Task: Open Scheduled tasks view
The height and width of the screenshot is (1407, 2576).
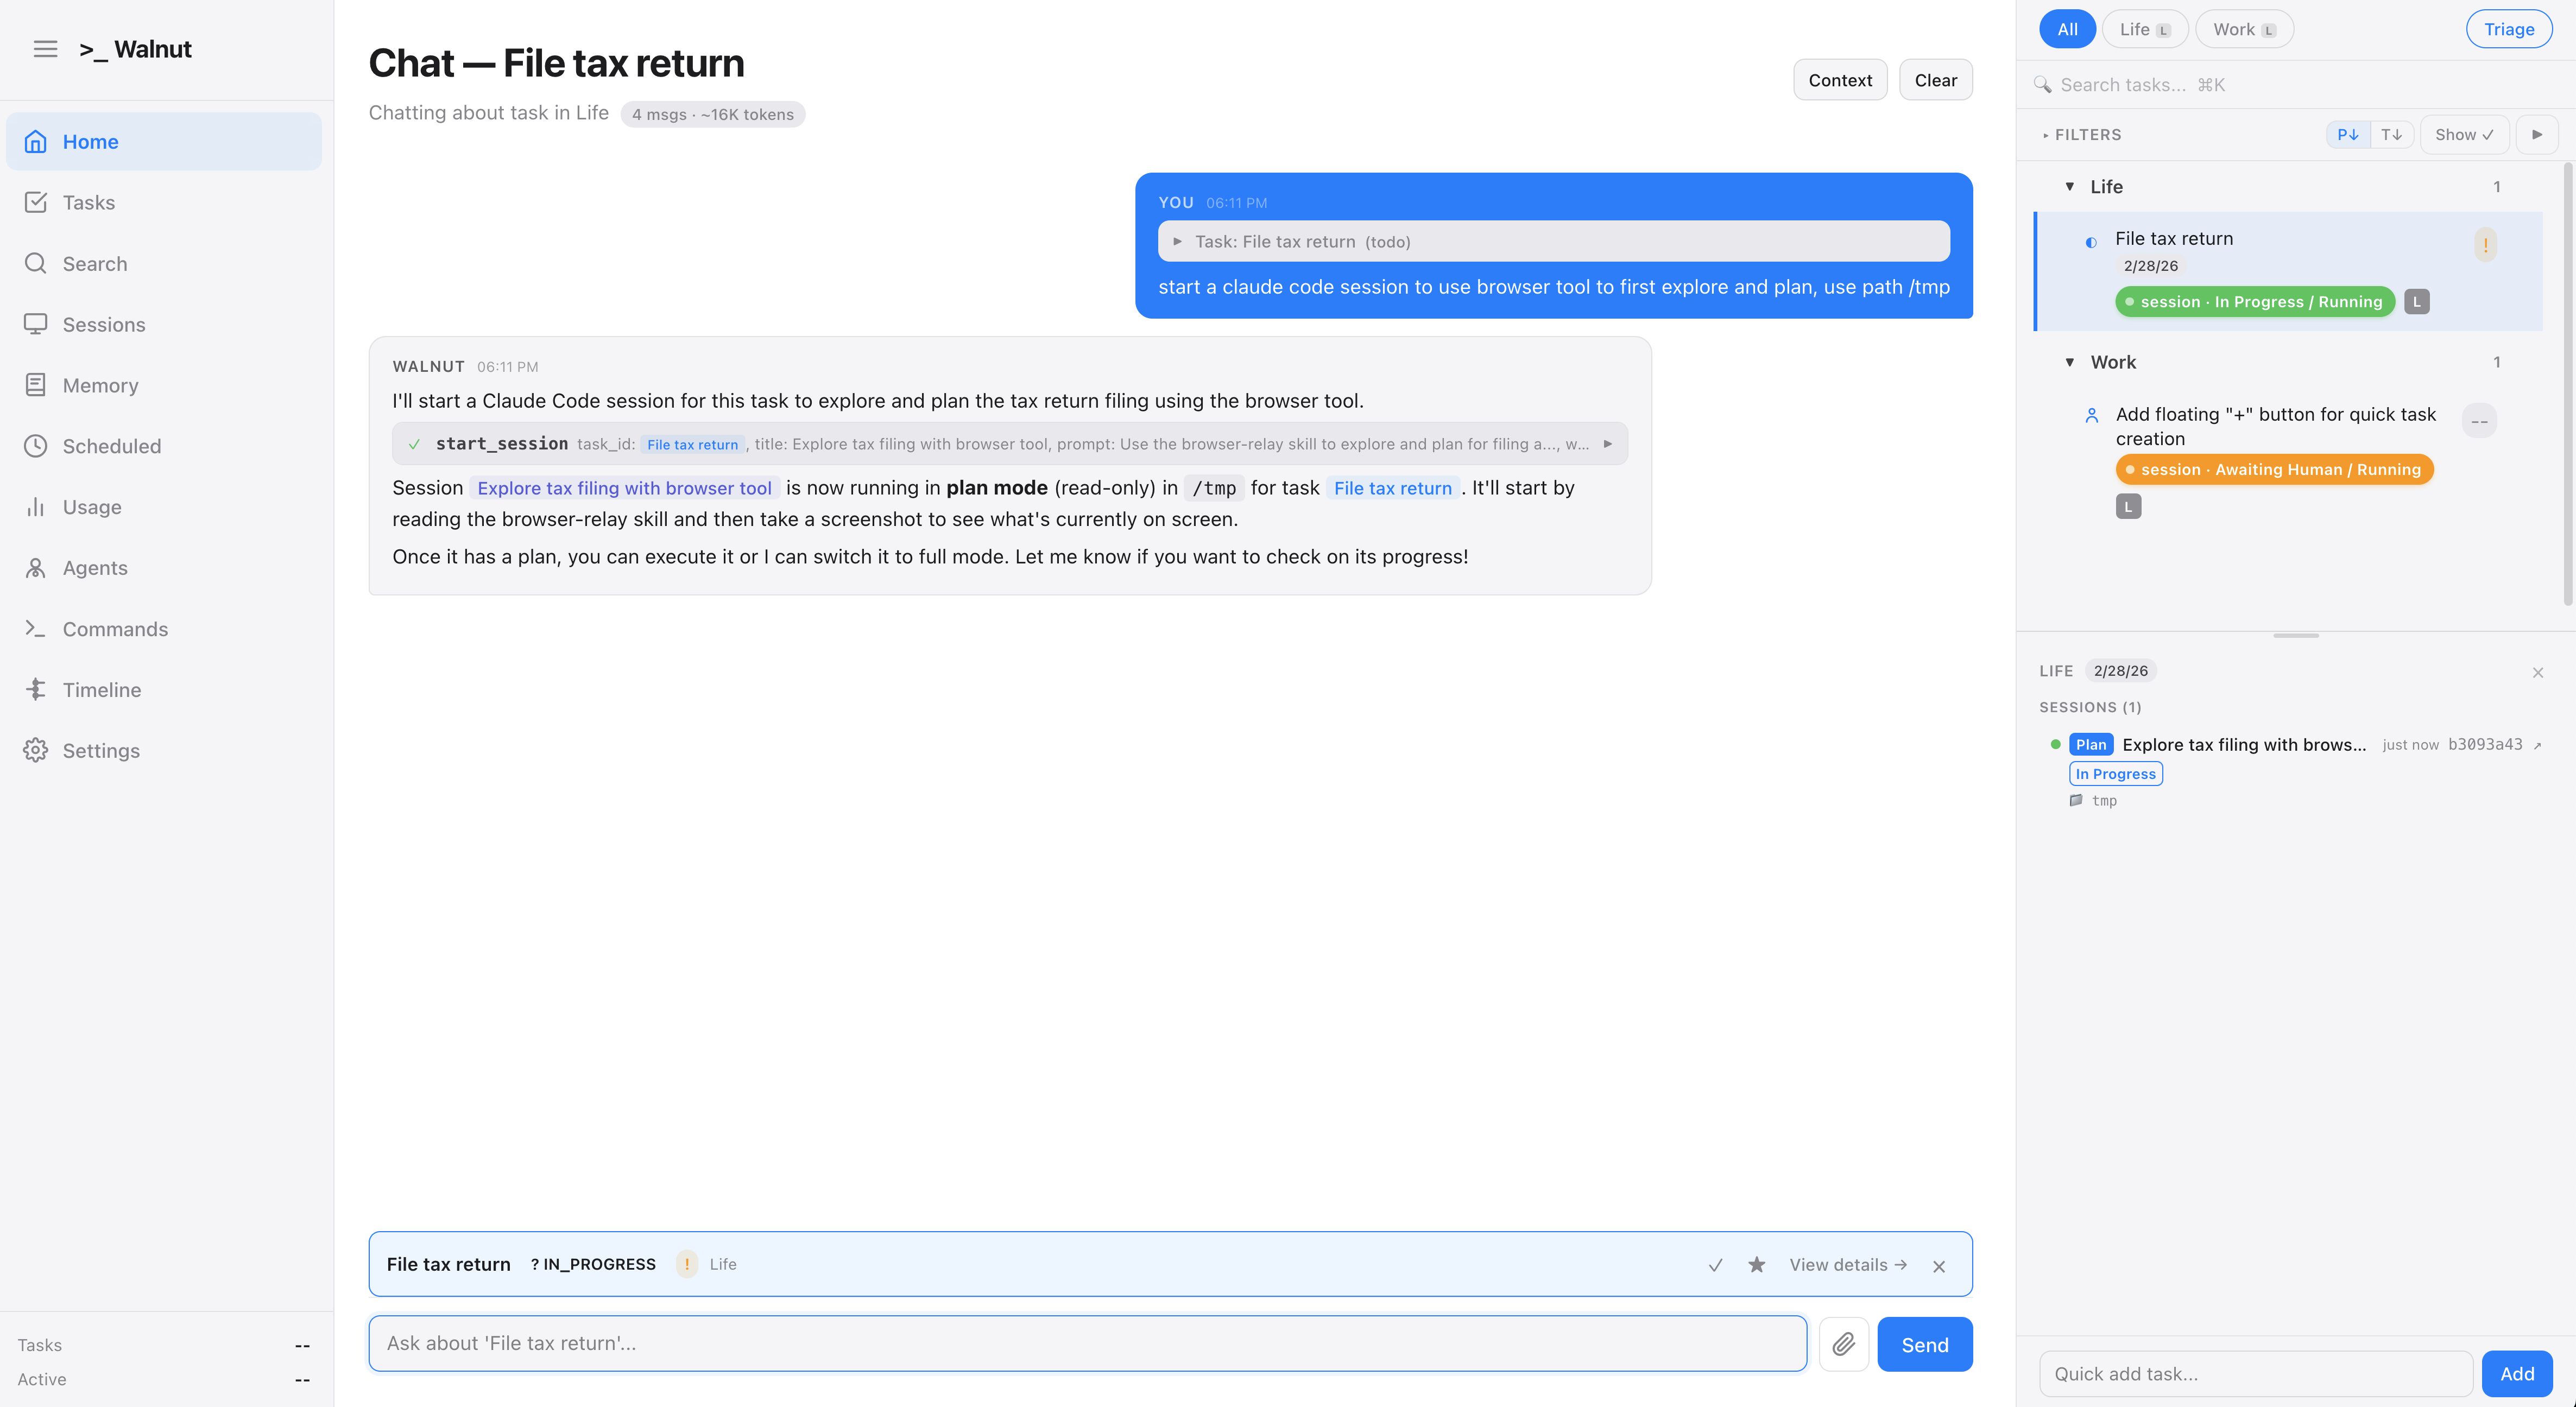Action: pyautogui.click(x=111, y=446)
